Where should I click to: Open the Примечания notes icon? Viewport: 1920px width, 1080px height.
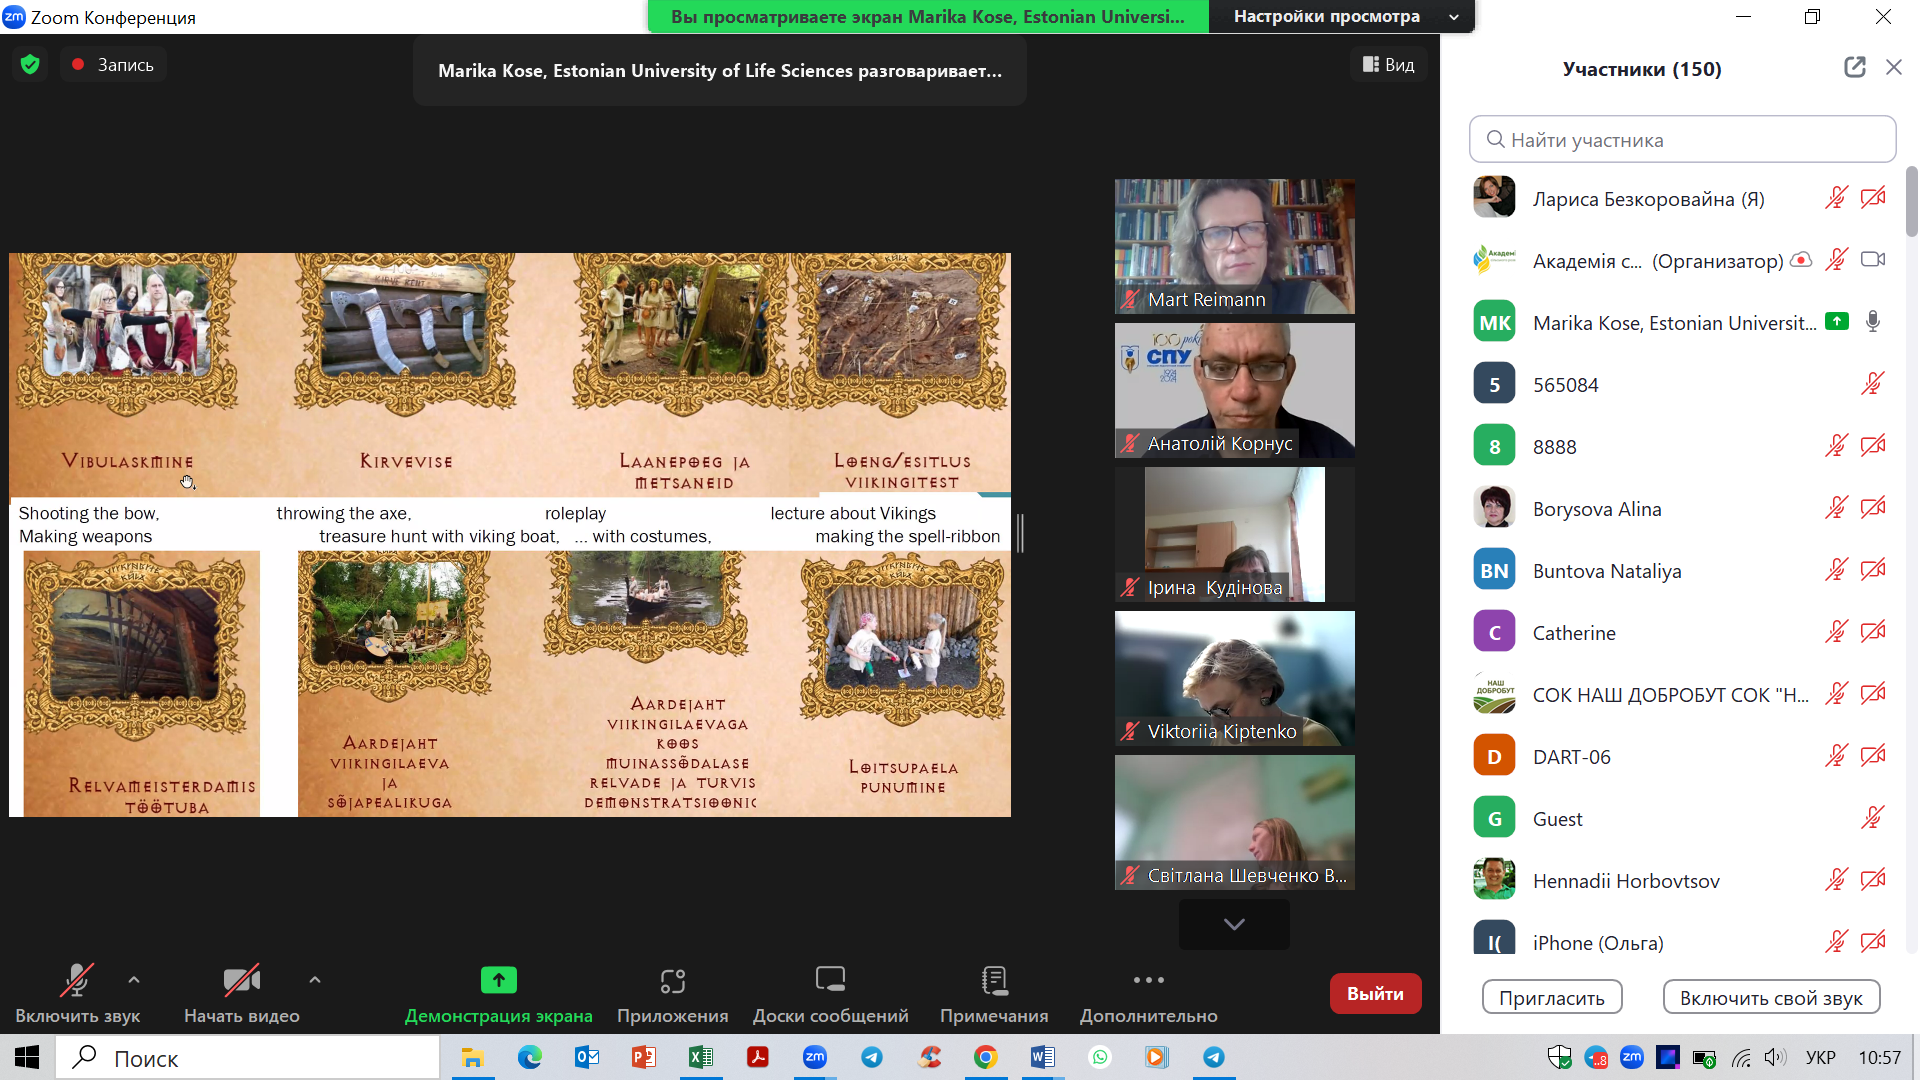tap(994, 981)
